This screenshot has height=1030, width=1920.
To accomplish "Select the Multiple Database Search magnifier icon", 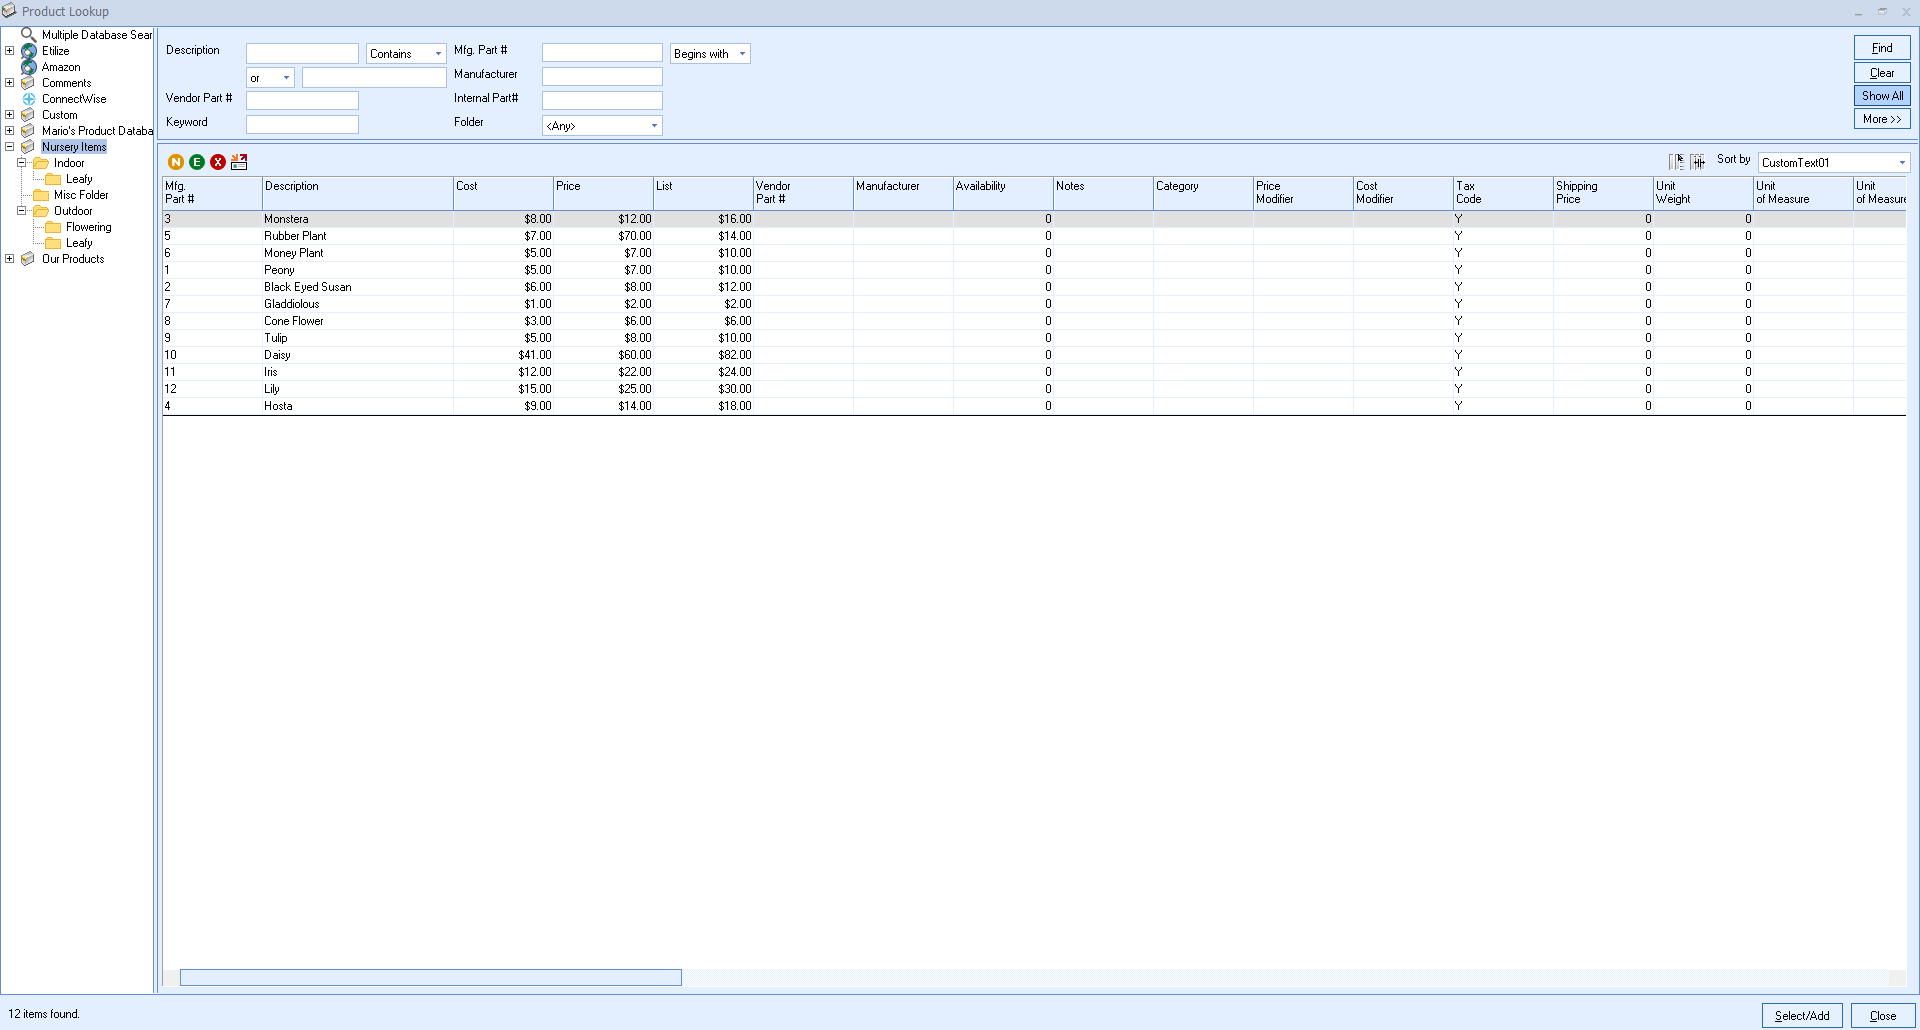I will [29, 35].
